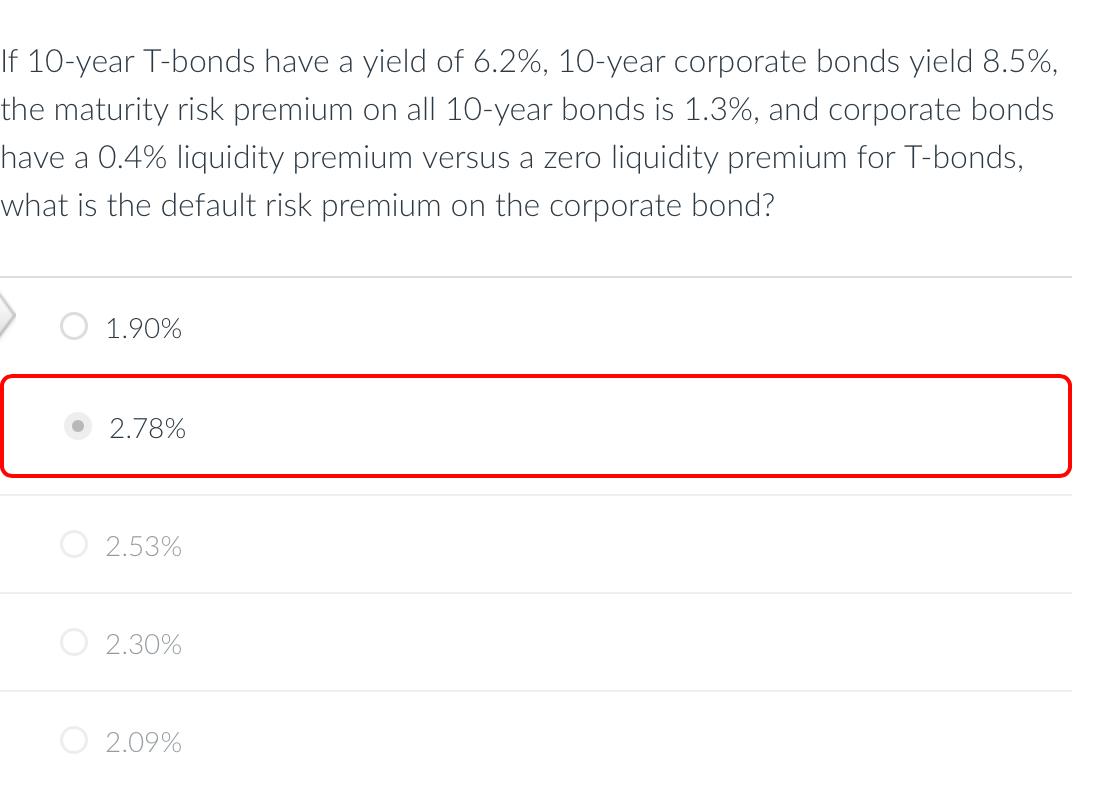Click the 2.78% answer label text
Image resolution: width=1102 pixels, height=800 pixels.
click(x=148, y=428)
